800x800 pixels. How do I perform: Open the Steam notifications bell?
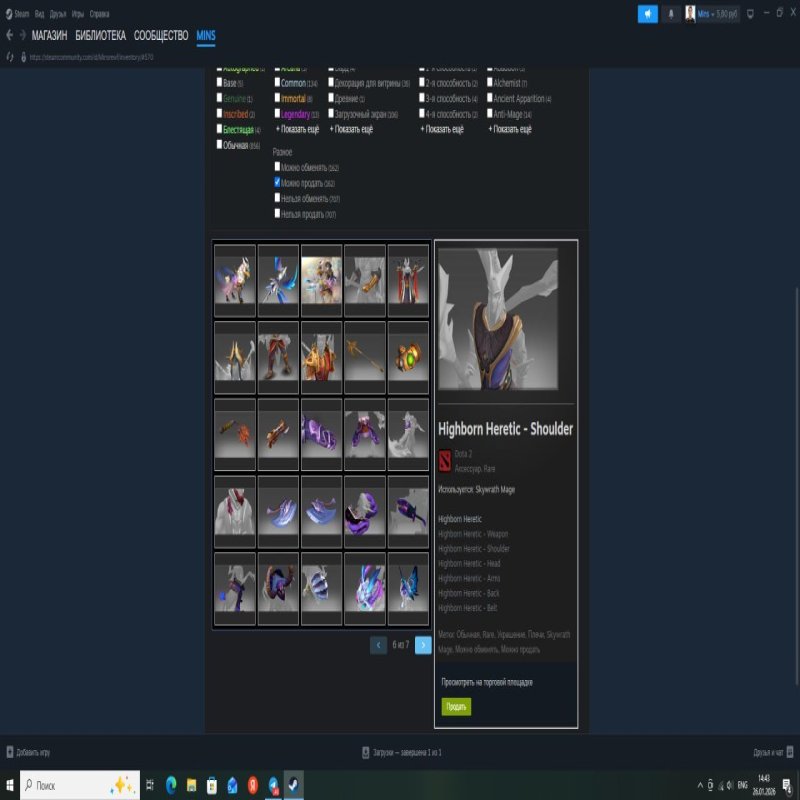670,14
